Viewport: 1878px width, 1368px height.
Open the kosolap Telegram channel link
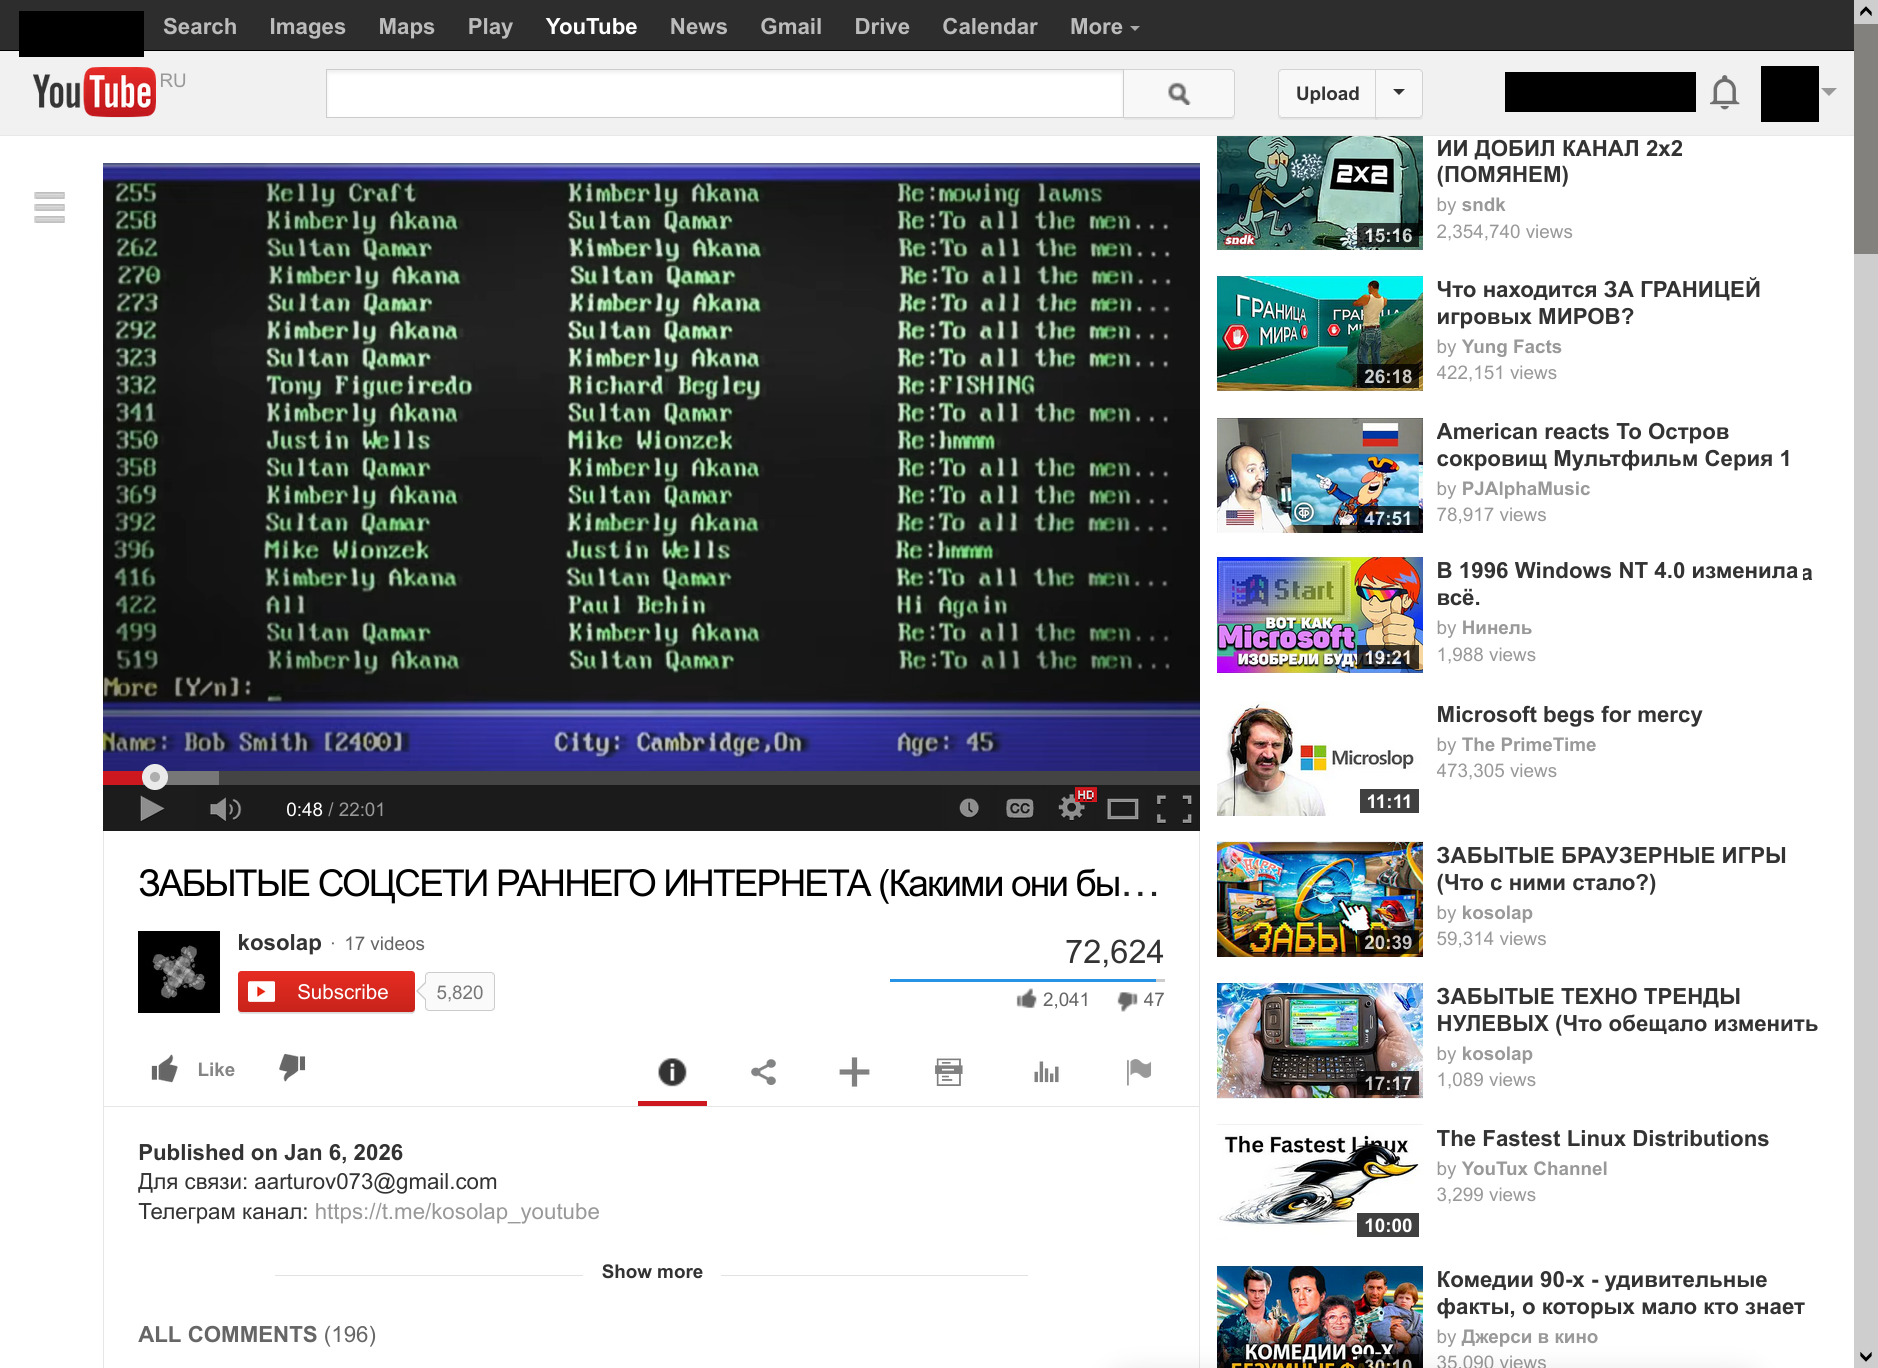[456, 1211]
